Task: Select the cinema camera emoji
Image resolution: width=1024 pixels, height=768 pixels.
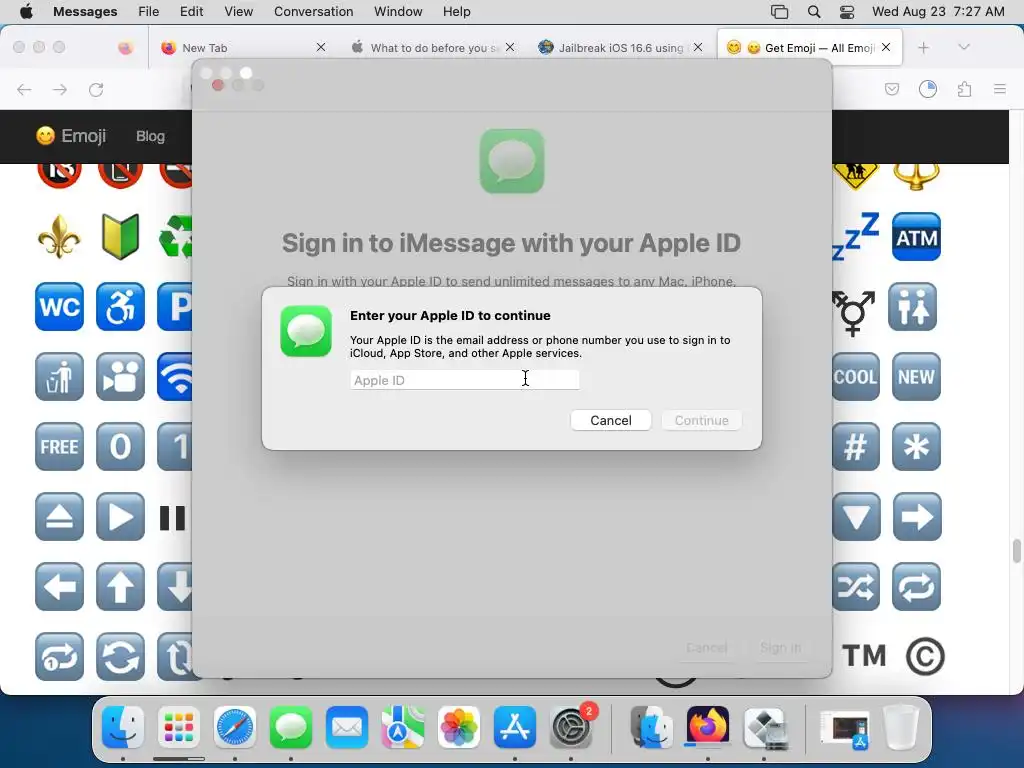Action: tap(120, 377)
